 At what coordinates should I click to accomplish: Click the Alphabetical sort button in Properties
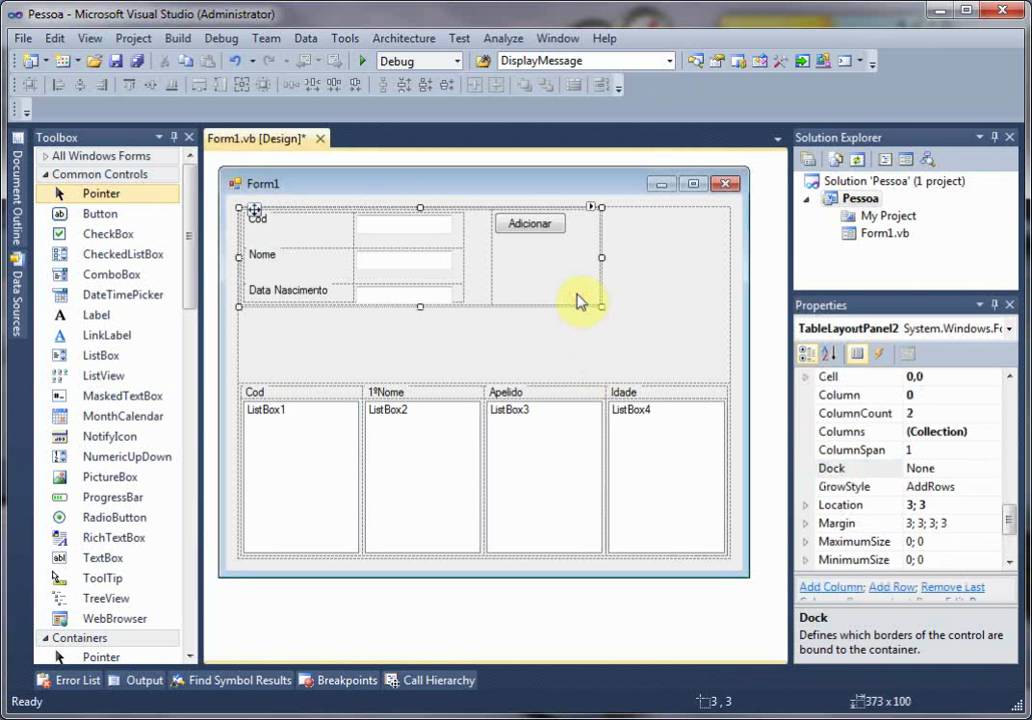[x=829, y=353]
